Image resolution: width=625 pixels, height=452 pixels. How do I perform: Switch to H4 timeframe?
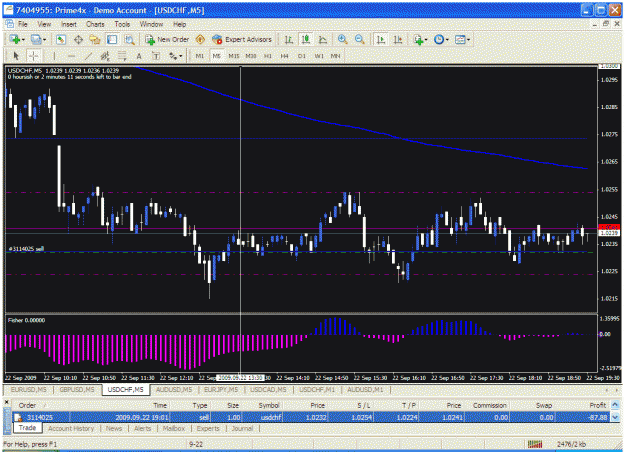[285, 56]
